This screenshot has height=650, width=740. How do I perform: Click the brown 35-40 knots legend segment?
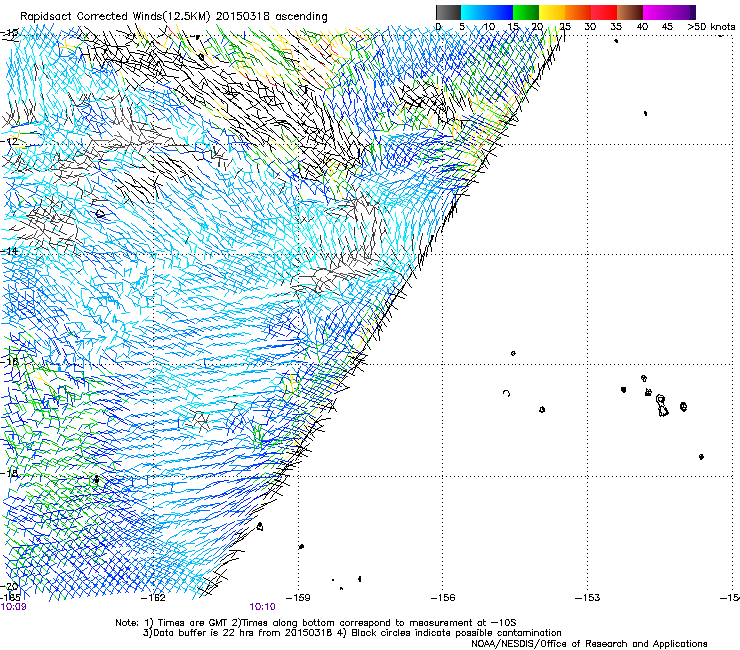[630, 12]
